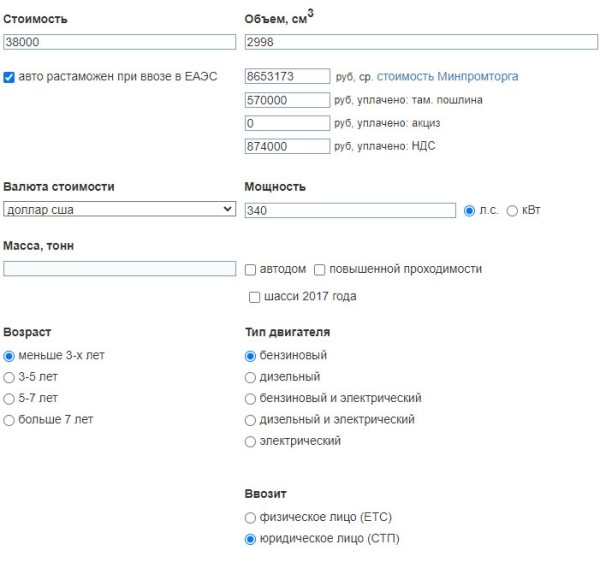The height and width of the screenshot is (568, 600).
Task: Click the paid 'НДС' amount field
Action: click(x=287, y=146)
